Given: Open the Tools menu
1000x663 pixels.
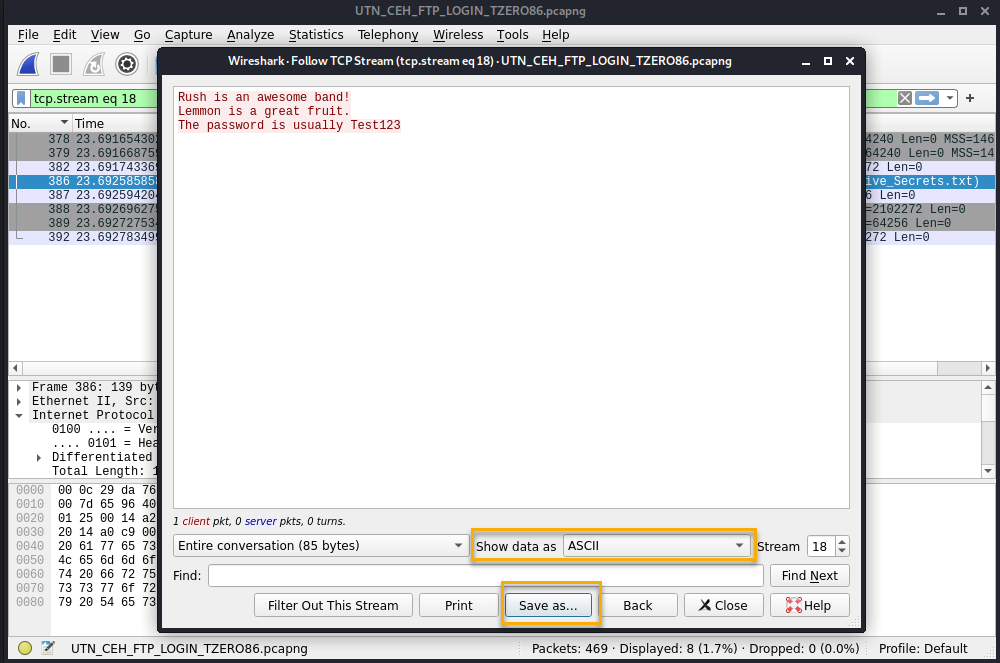Looking at the screenshot, I should point(512,34).
